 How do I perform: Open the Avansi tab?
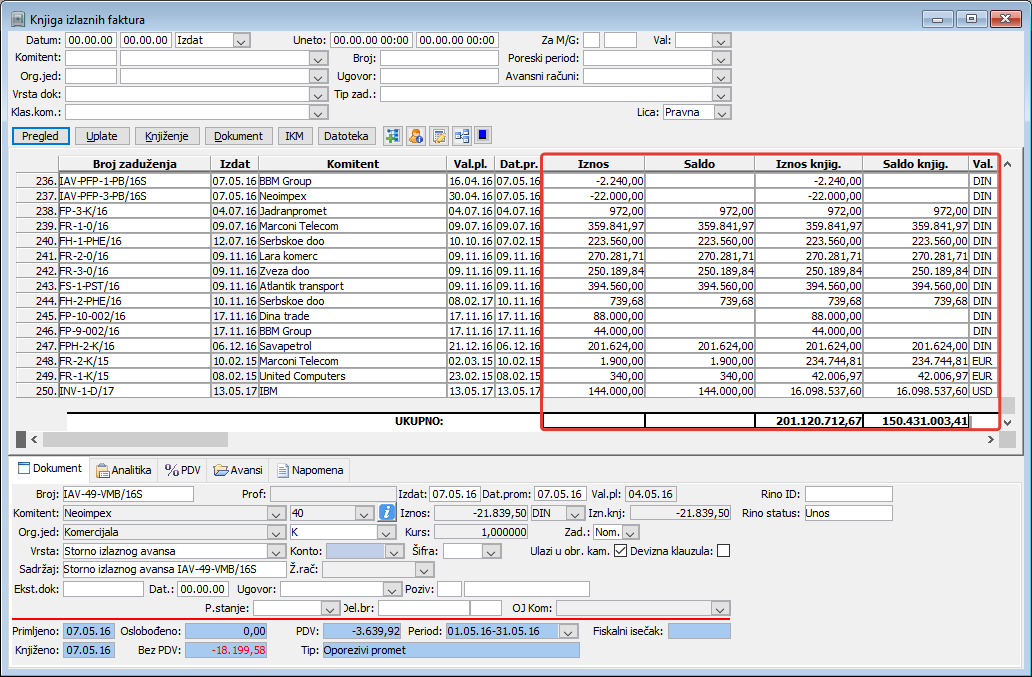238,469
